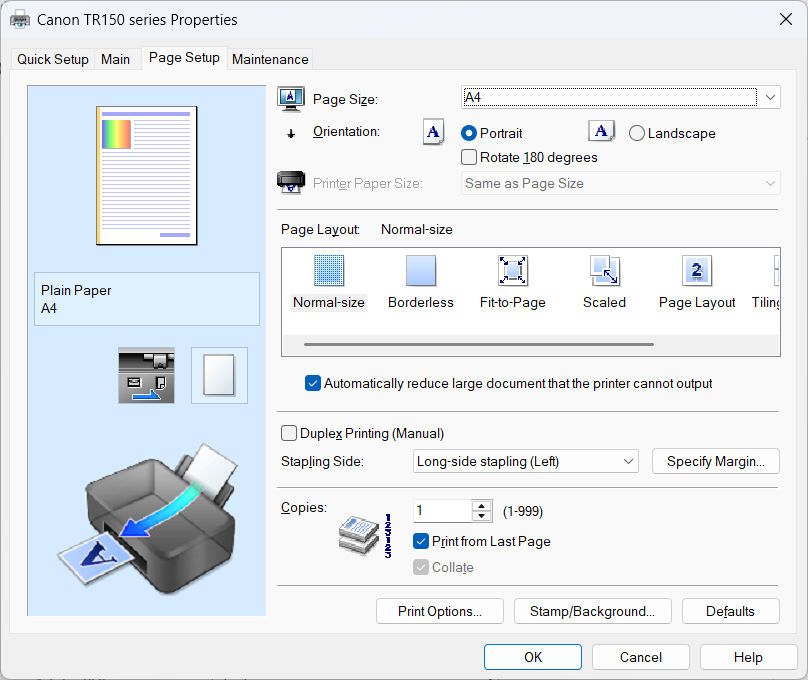Click the Plain Paper A4 media info box
Image resolution: width=808 pixels, height=680 pixels.
[147, 299]
